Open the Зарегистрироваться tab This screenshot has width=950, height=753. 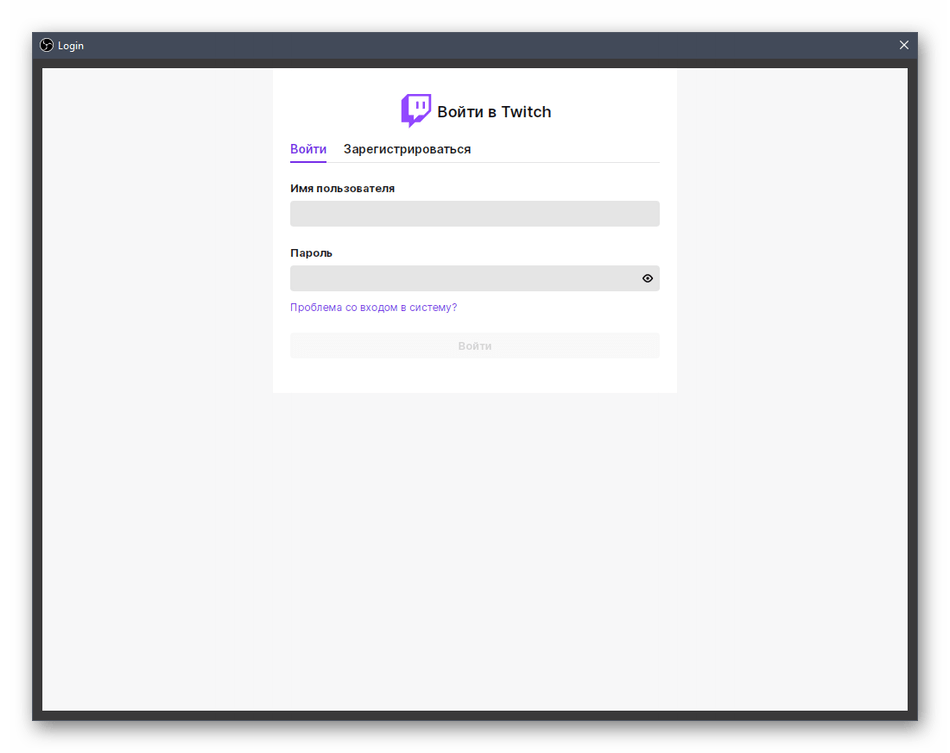point(407,149)
